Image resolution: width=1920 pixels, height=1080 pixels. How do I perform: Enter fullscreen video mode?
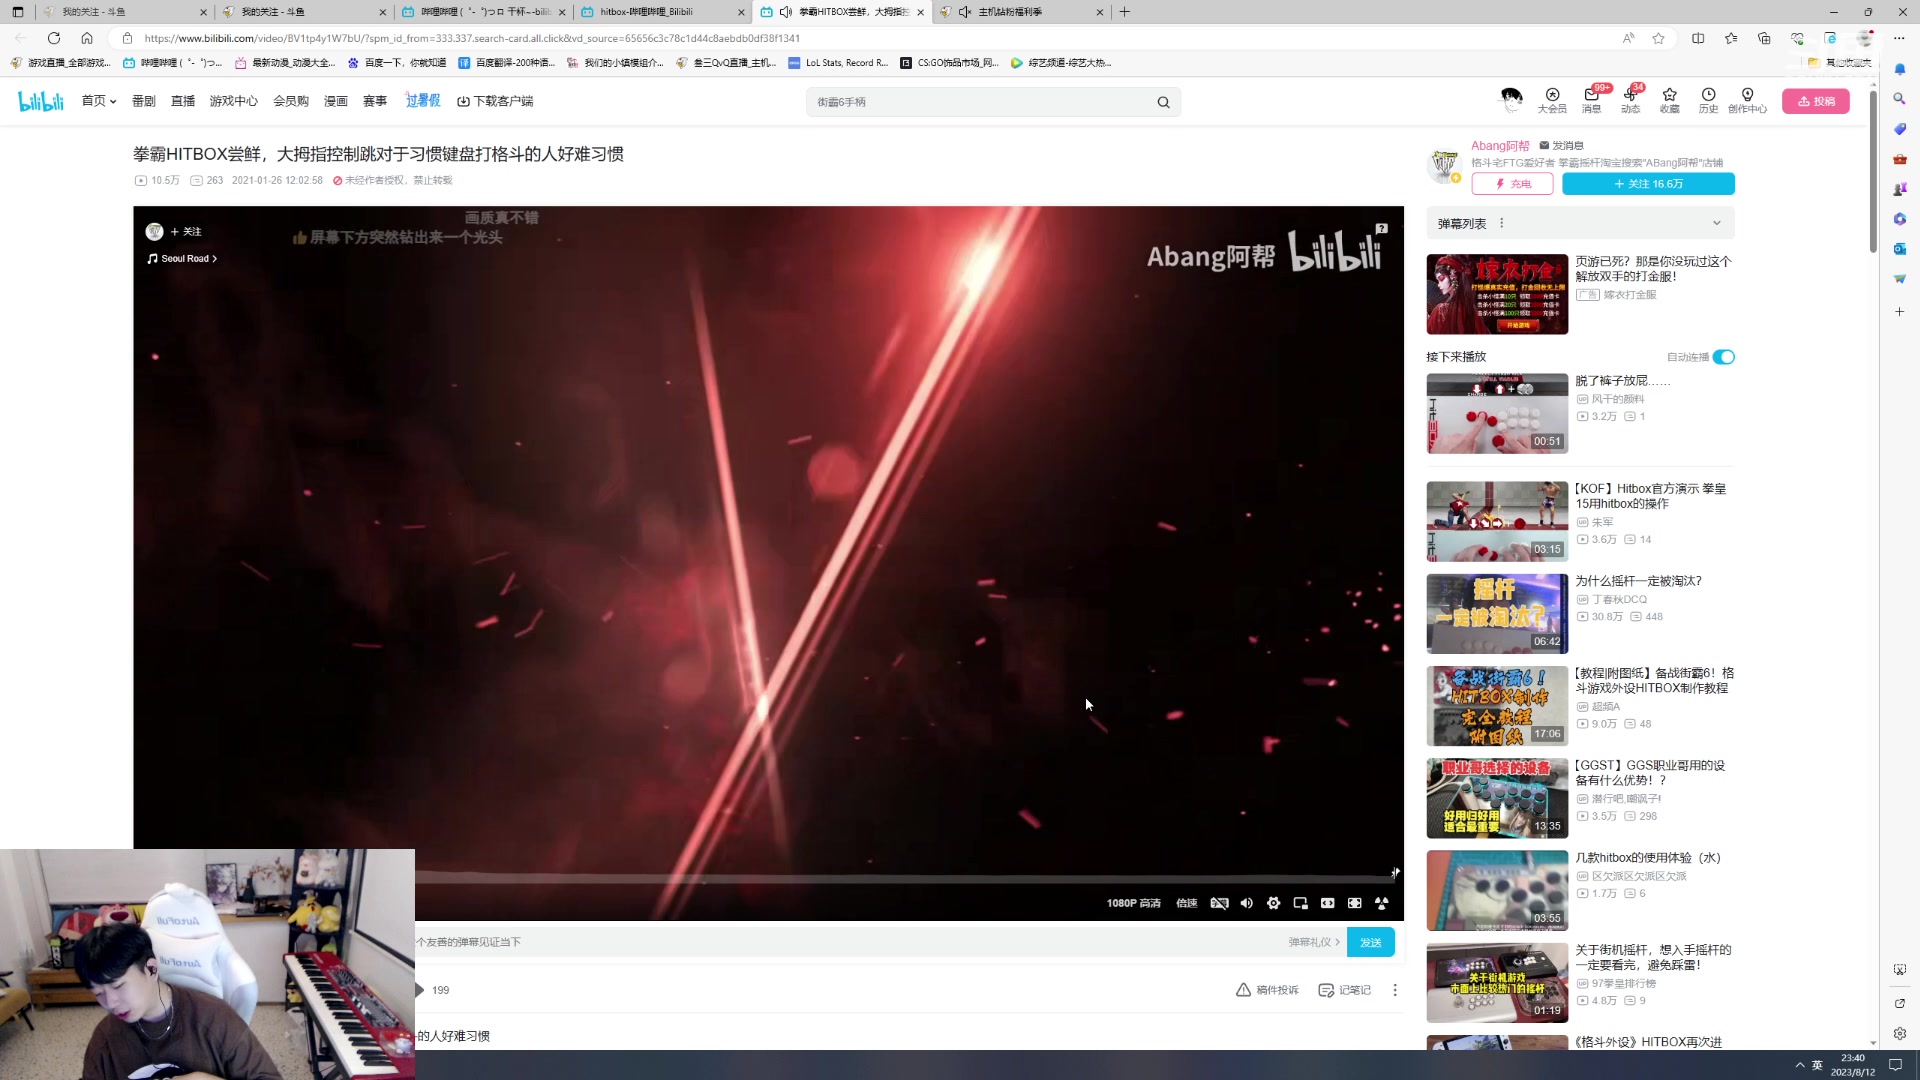pos(1381,903)
